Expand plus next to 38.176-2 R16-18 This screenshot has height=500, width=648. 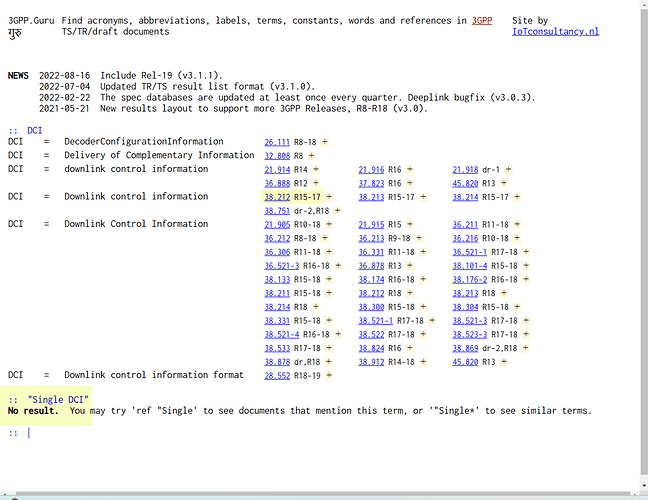coord(526,279)
